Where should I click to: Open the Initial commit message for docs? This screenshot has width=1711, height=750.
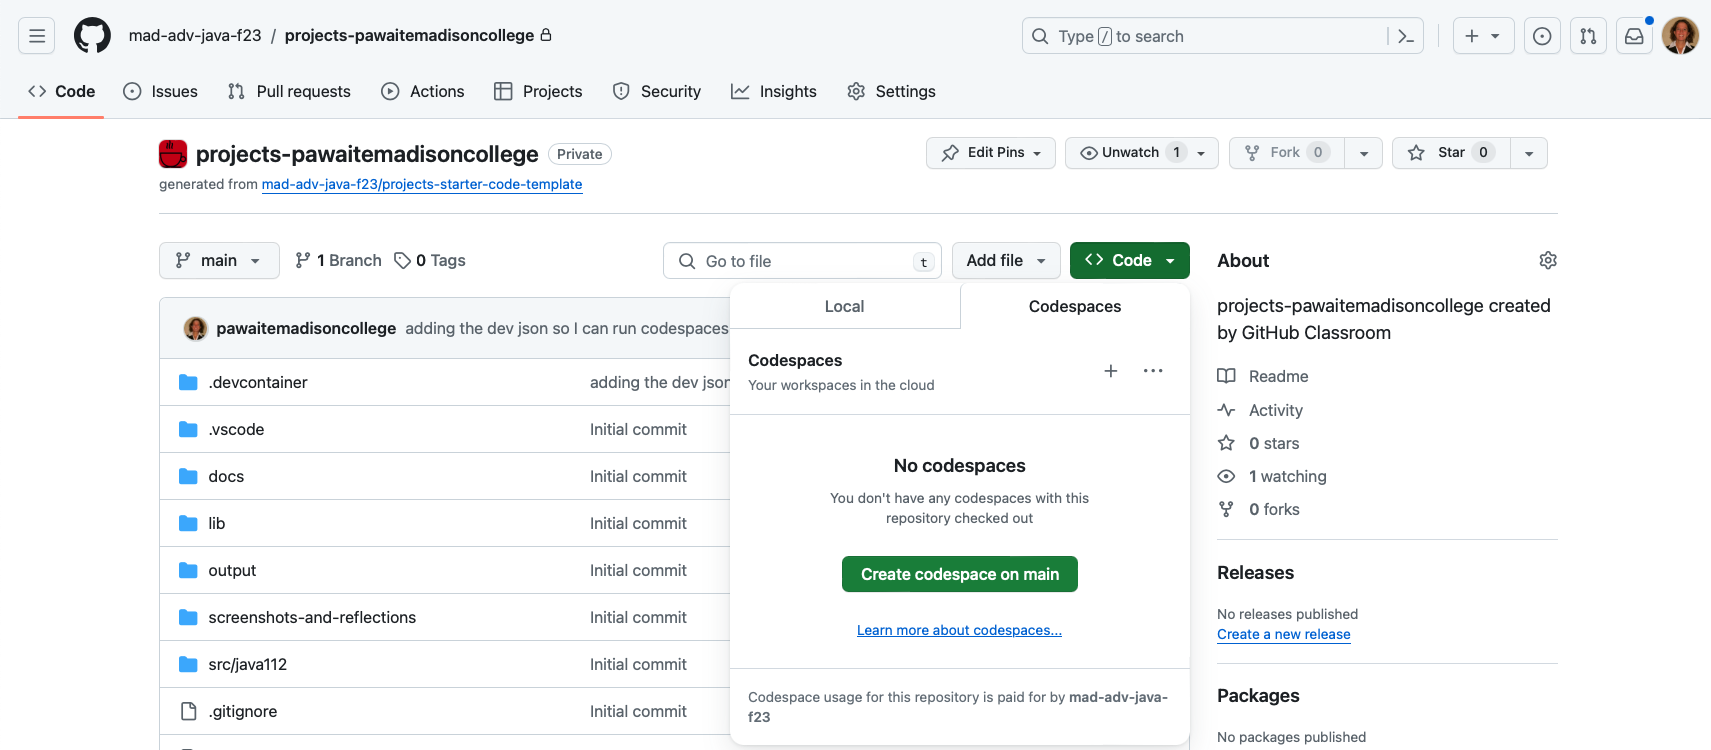(638, 476)
